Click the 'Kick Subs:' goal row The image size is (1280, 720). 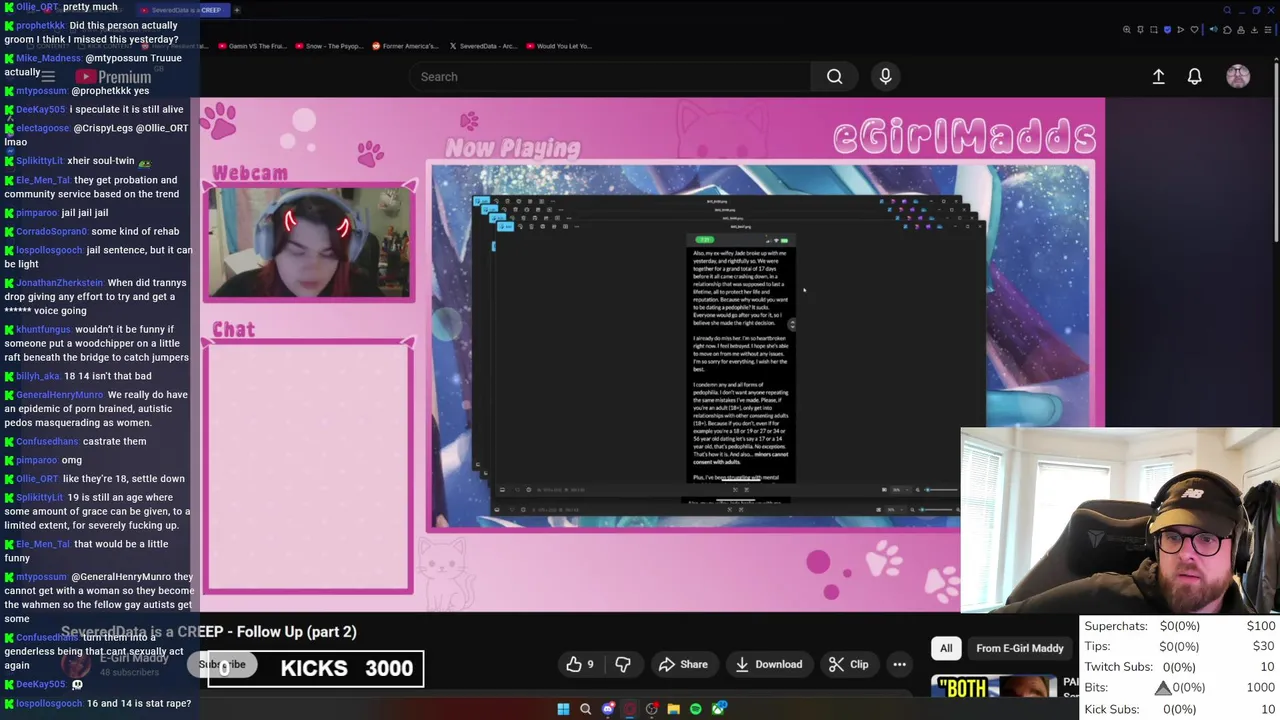(1180, 709)
